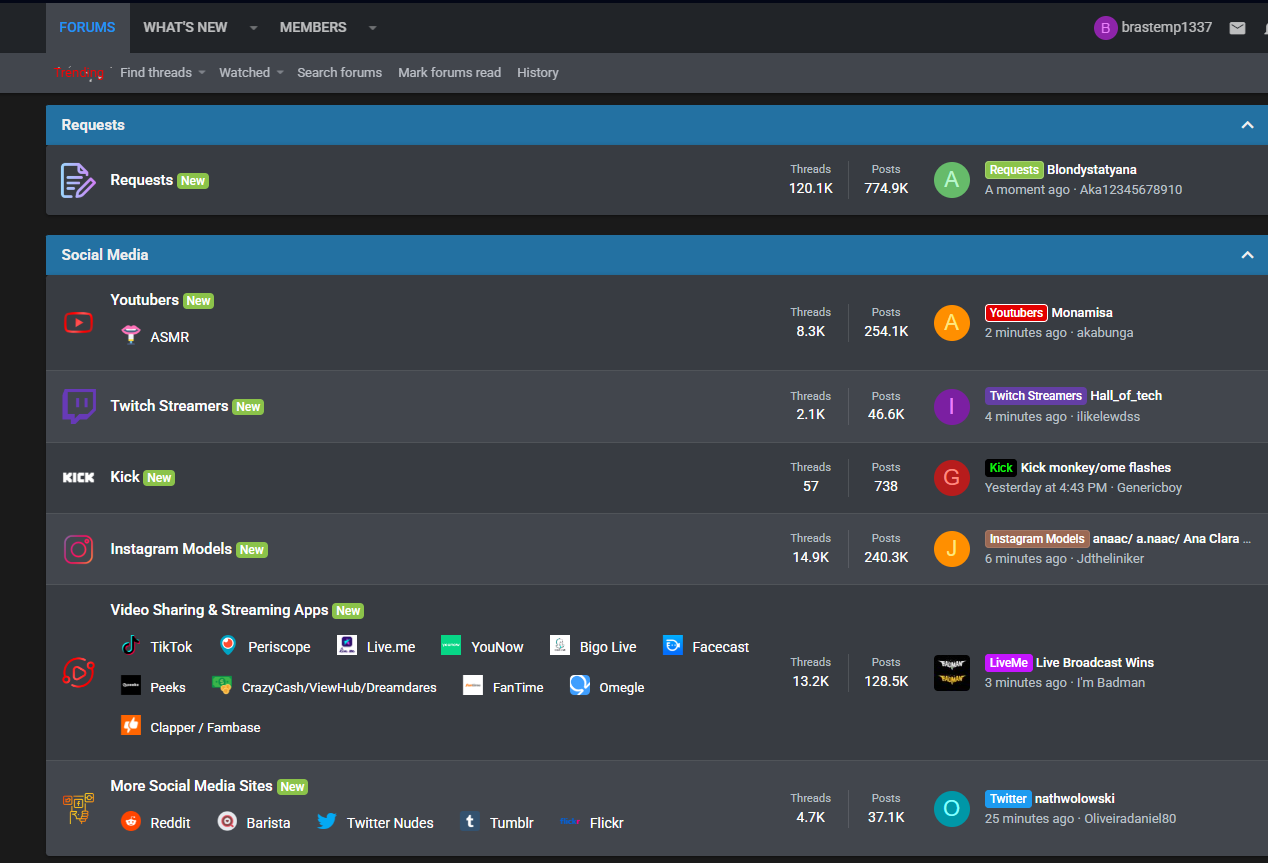The image size is (1268, 863).
Task: Open the inbox envelope icon
Action: pos(1237,28)
